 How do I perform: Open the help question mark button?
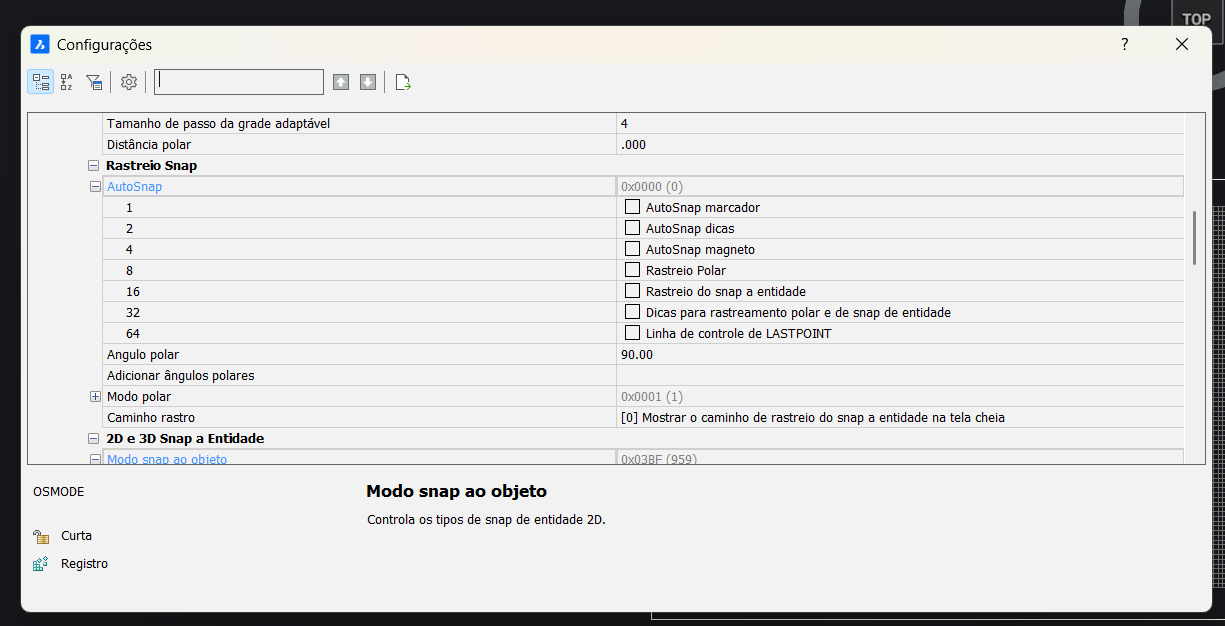(1125, 44)
